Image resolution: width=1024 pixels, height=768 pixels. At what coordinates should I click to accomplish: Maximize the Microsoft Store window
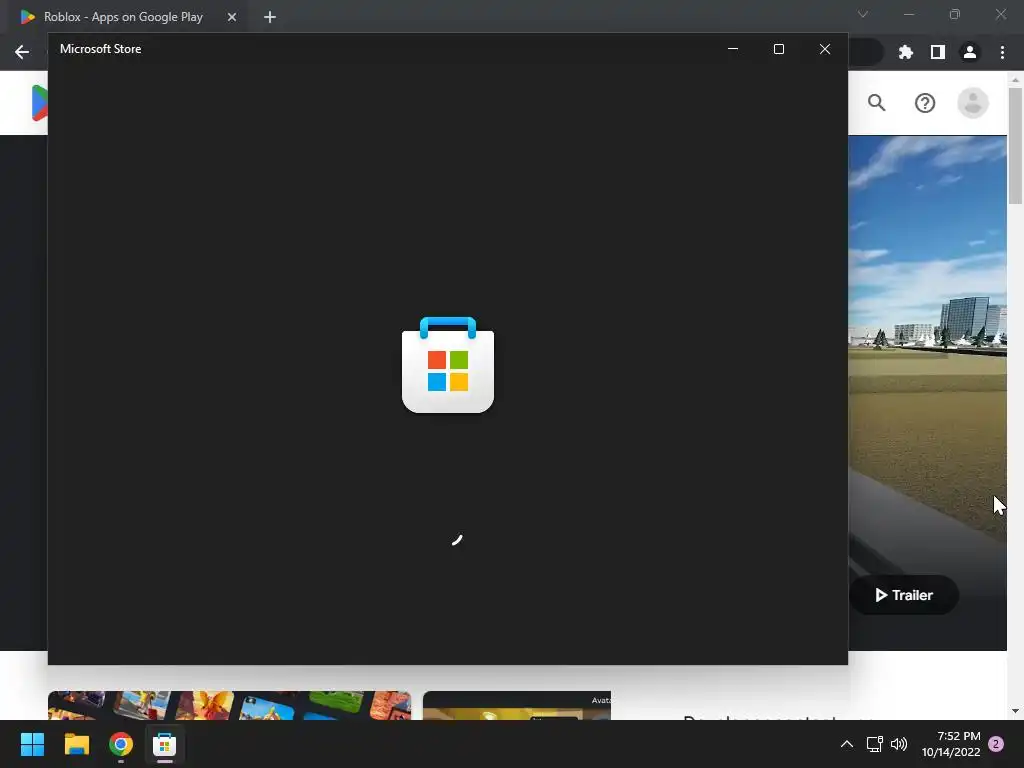[778, 49]
